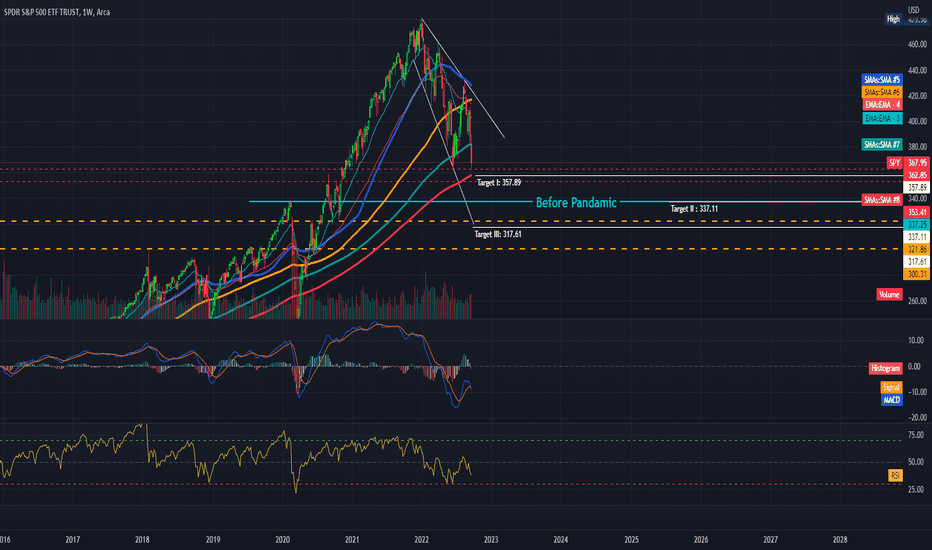This screenshot has height=550, width=932.
Task: Click the 2025 label on the time axis
Action: point(631,540)
